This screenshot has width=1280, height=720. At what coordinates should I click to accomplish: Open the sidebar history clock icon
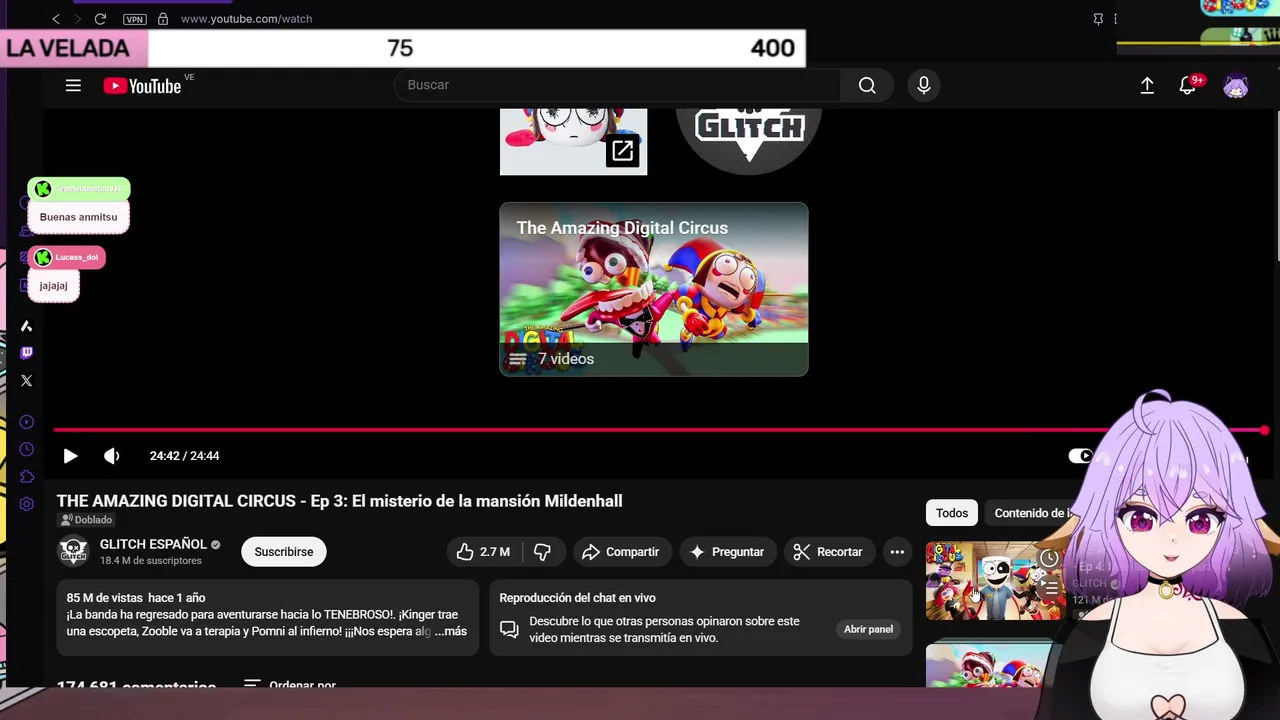coord(27,450)
